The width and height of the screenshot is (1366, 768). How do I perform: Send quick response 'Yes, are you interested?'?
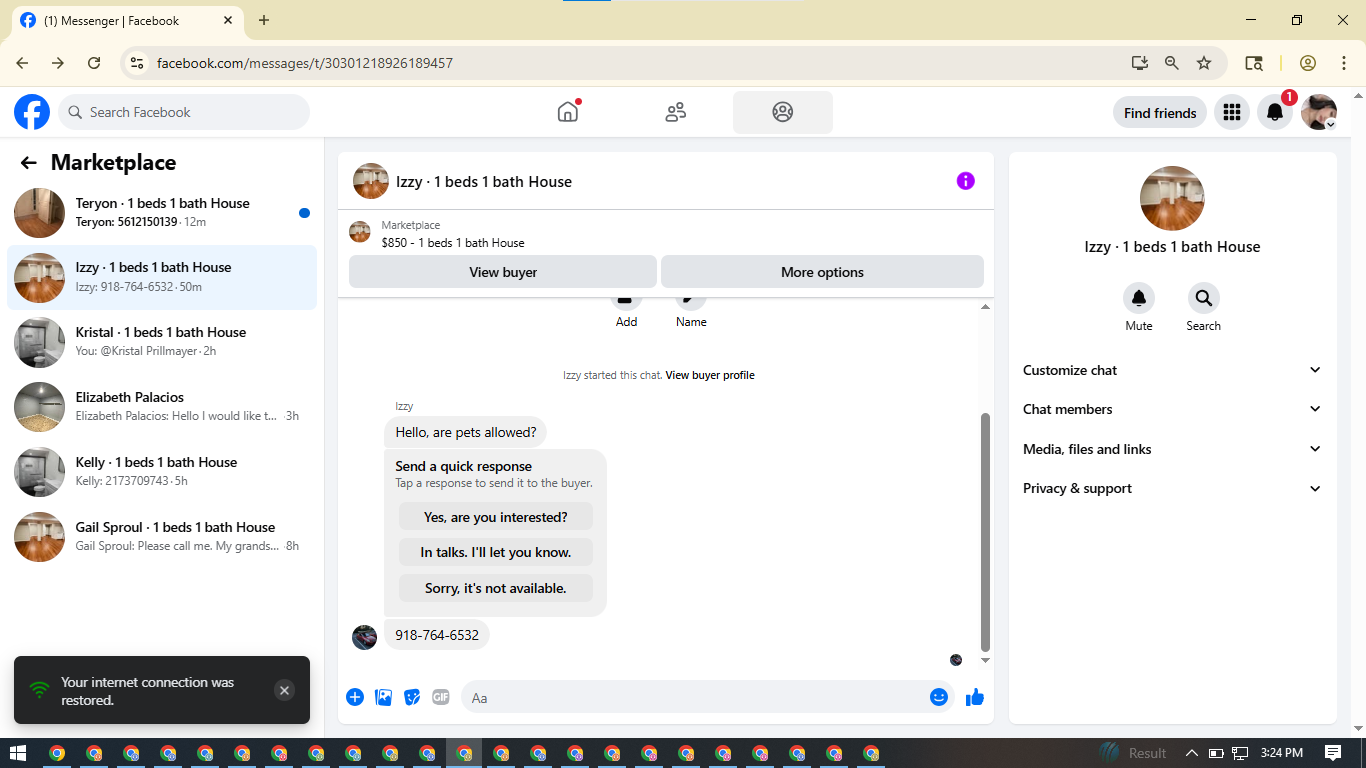click(x=496, y=517)
